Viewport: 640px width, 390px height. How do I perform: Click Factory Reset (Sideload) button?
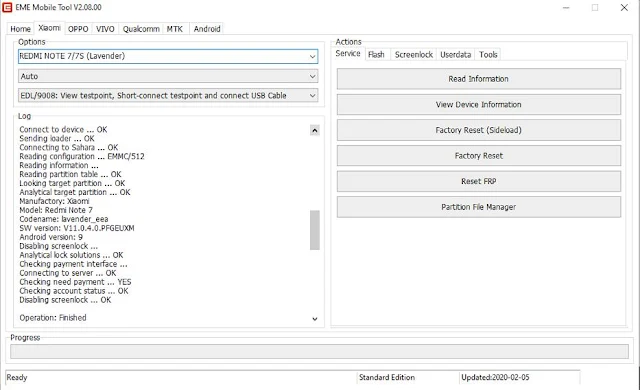tap(478, 130)
